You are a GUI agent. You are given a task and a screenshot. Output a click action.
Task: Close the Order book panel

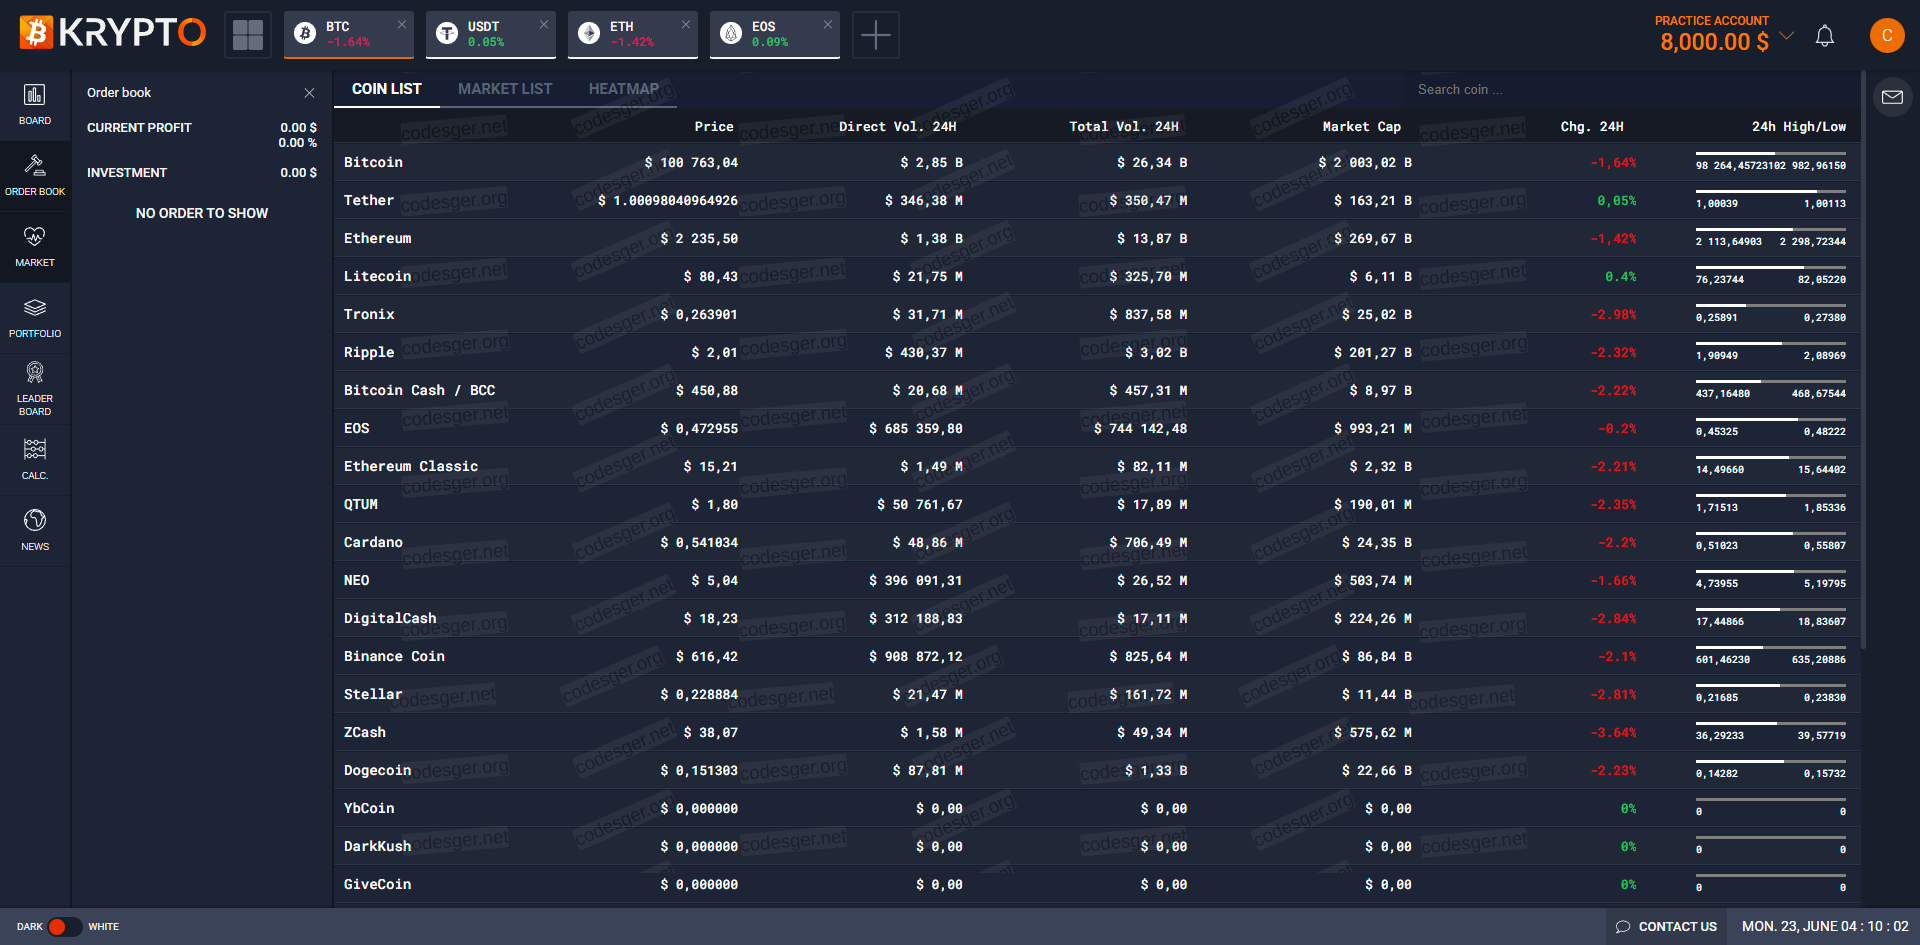coord(309,93)
